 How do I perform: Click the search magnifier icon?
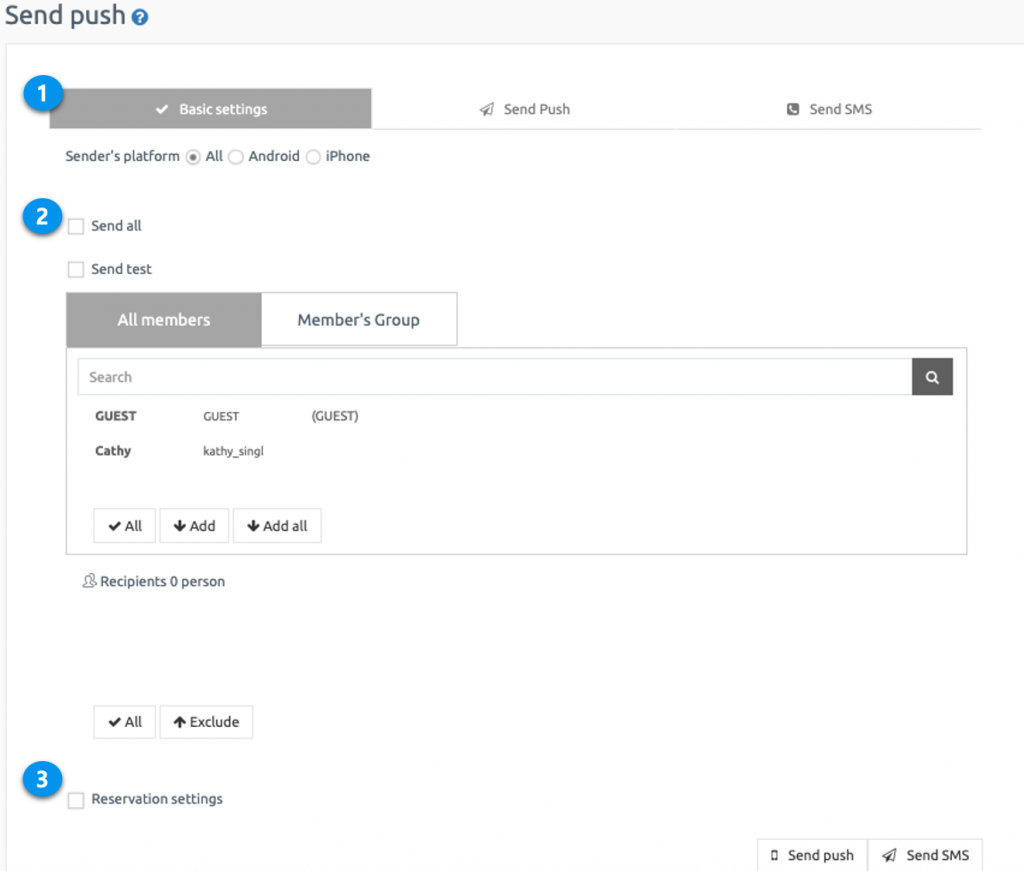point(931,377)
